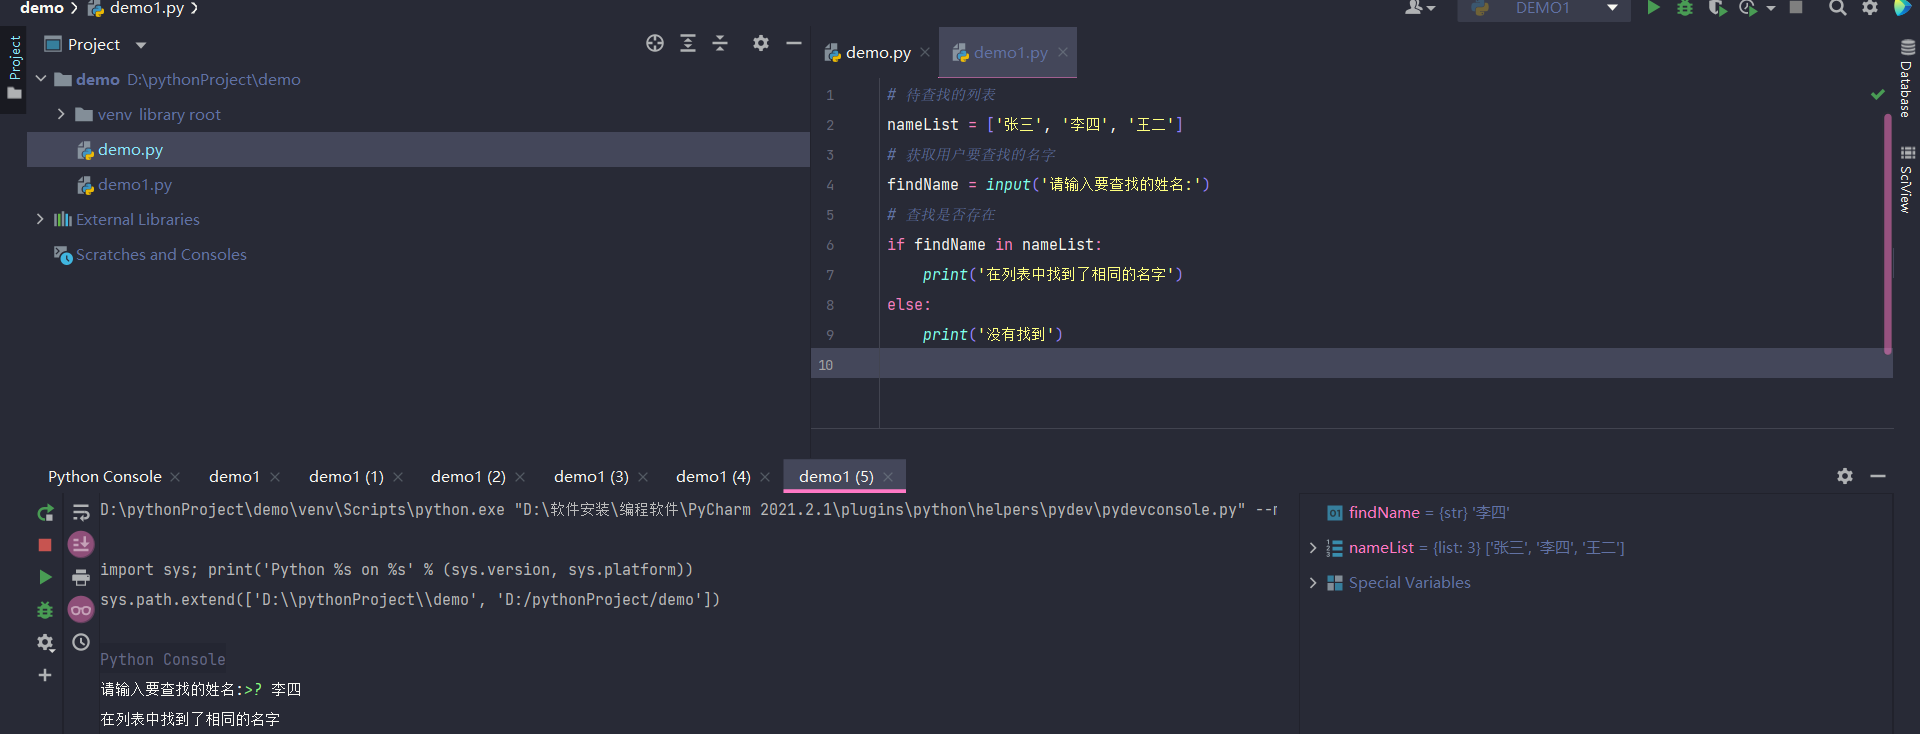The width and height of the screenshot is (1920, 734).
Task: Add new console with plus icon
Action: point(45,675)
